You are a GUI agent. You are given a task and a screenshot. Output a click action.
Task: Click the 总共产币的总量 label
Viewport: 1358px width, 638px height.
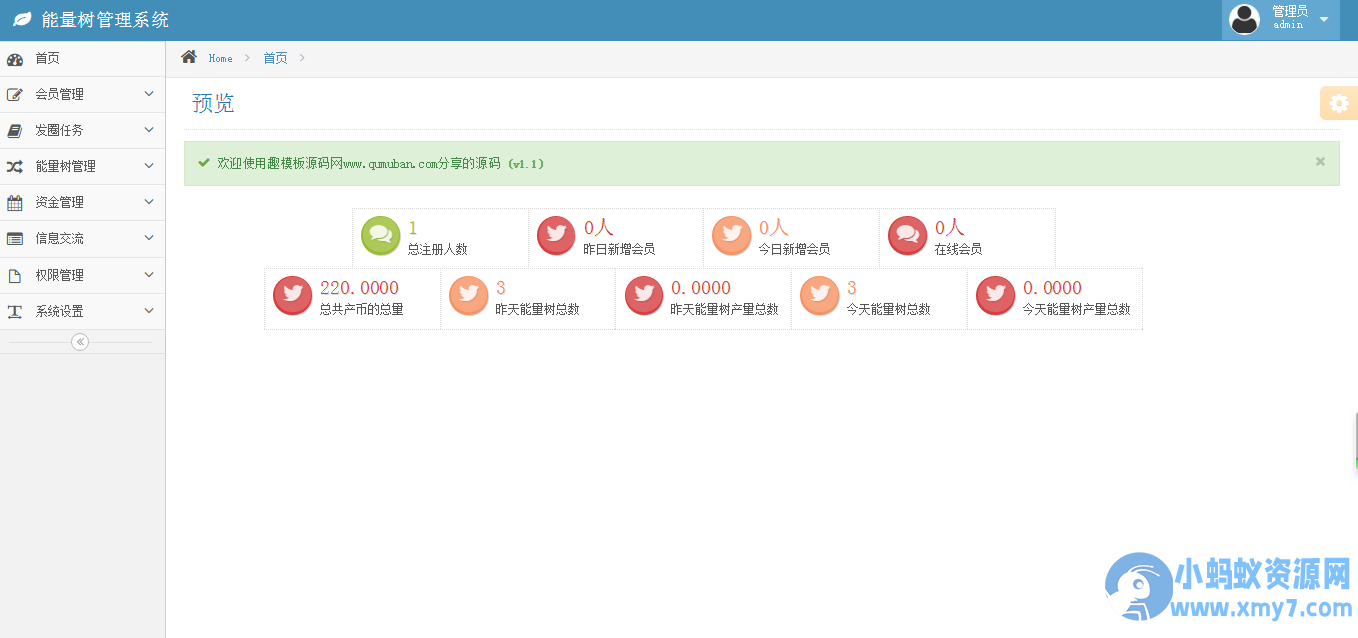[362, 309]
